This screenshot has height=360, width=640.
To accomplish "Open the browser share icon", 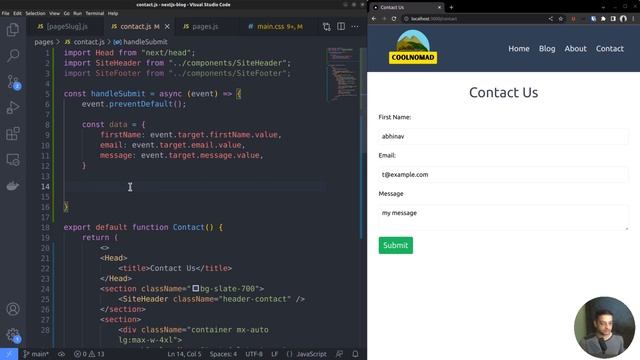I will tap(551, 19).
